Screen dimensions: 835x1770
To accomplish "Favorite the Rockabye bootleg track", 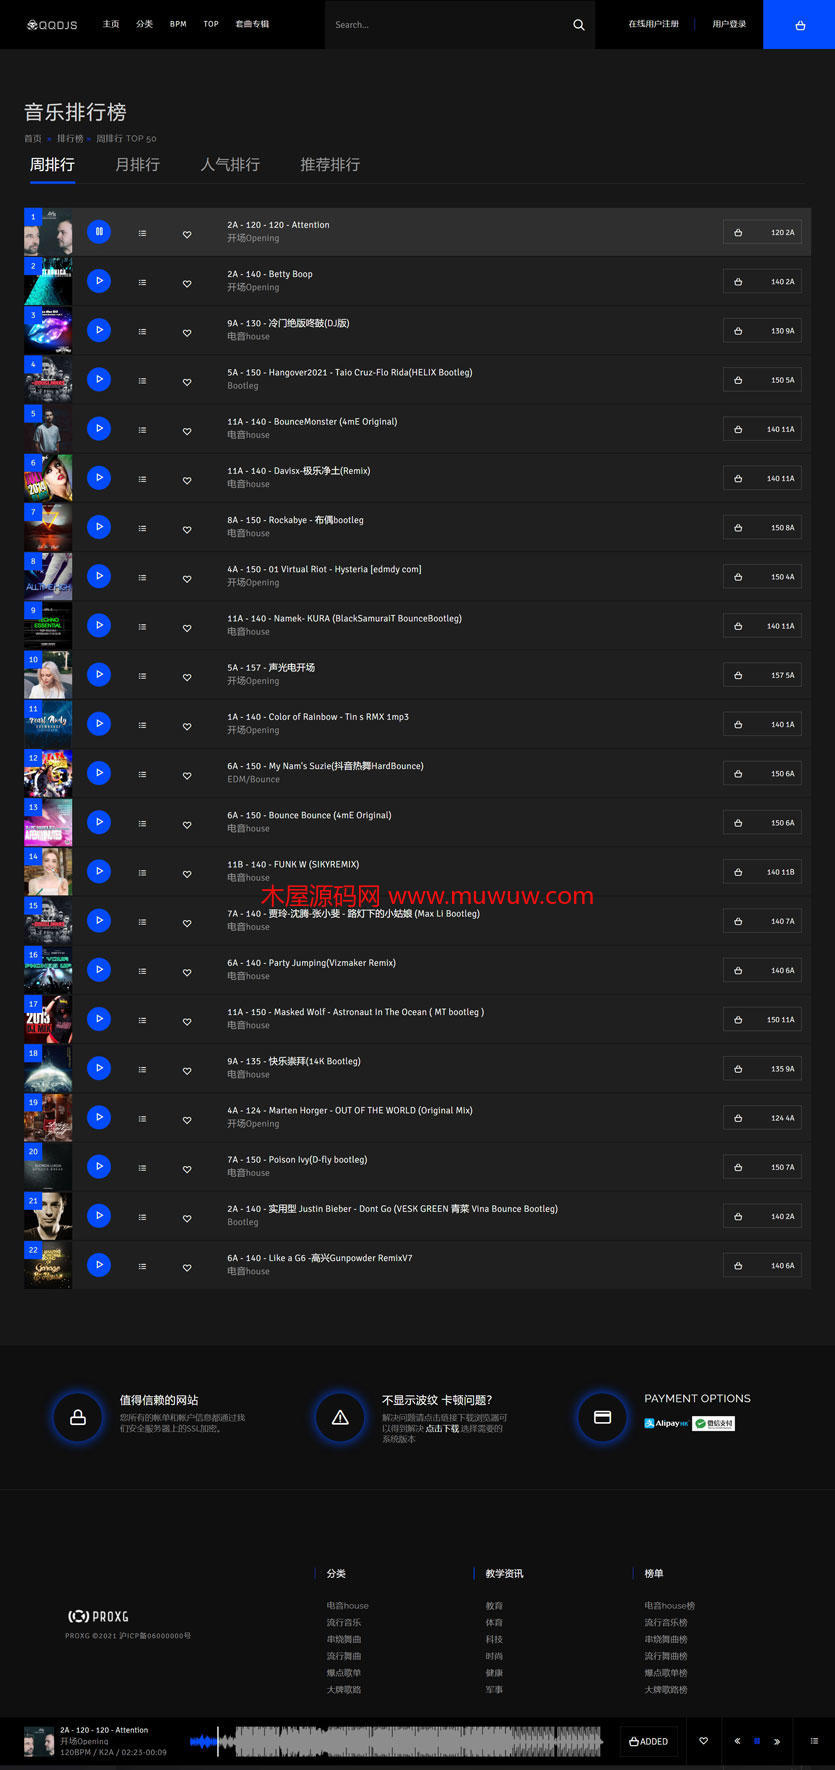I will [187, 529].
